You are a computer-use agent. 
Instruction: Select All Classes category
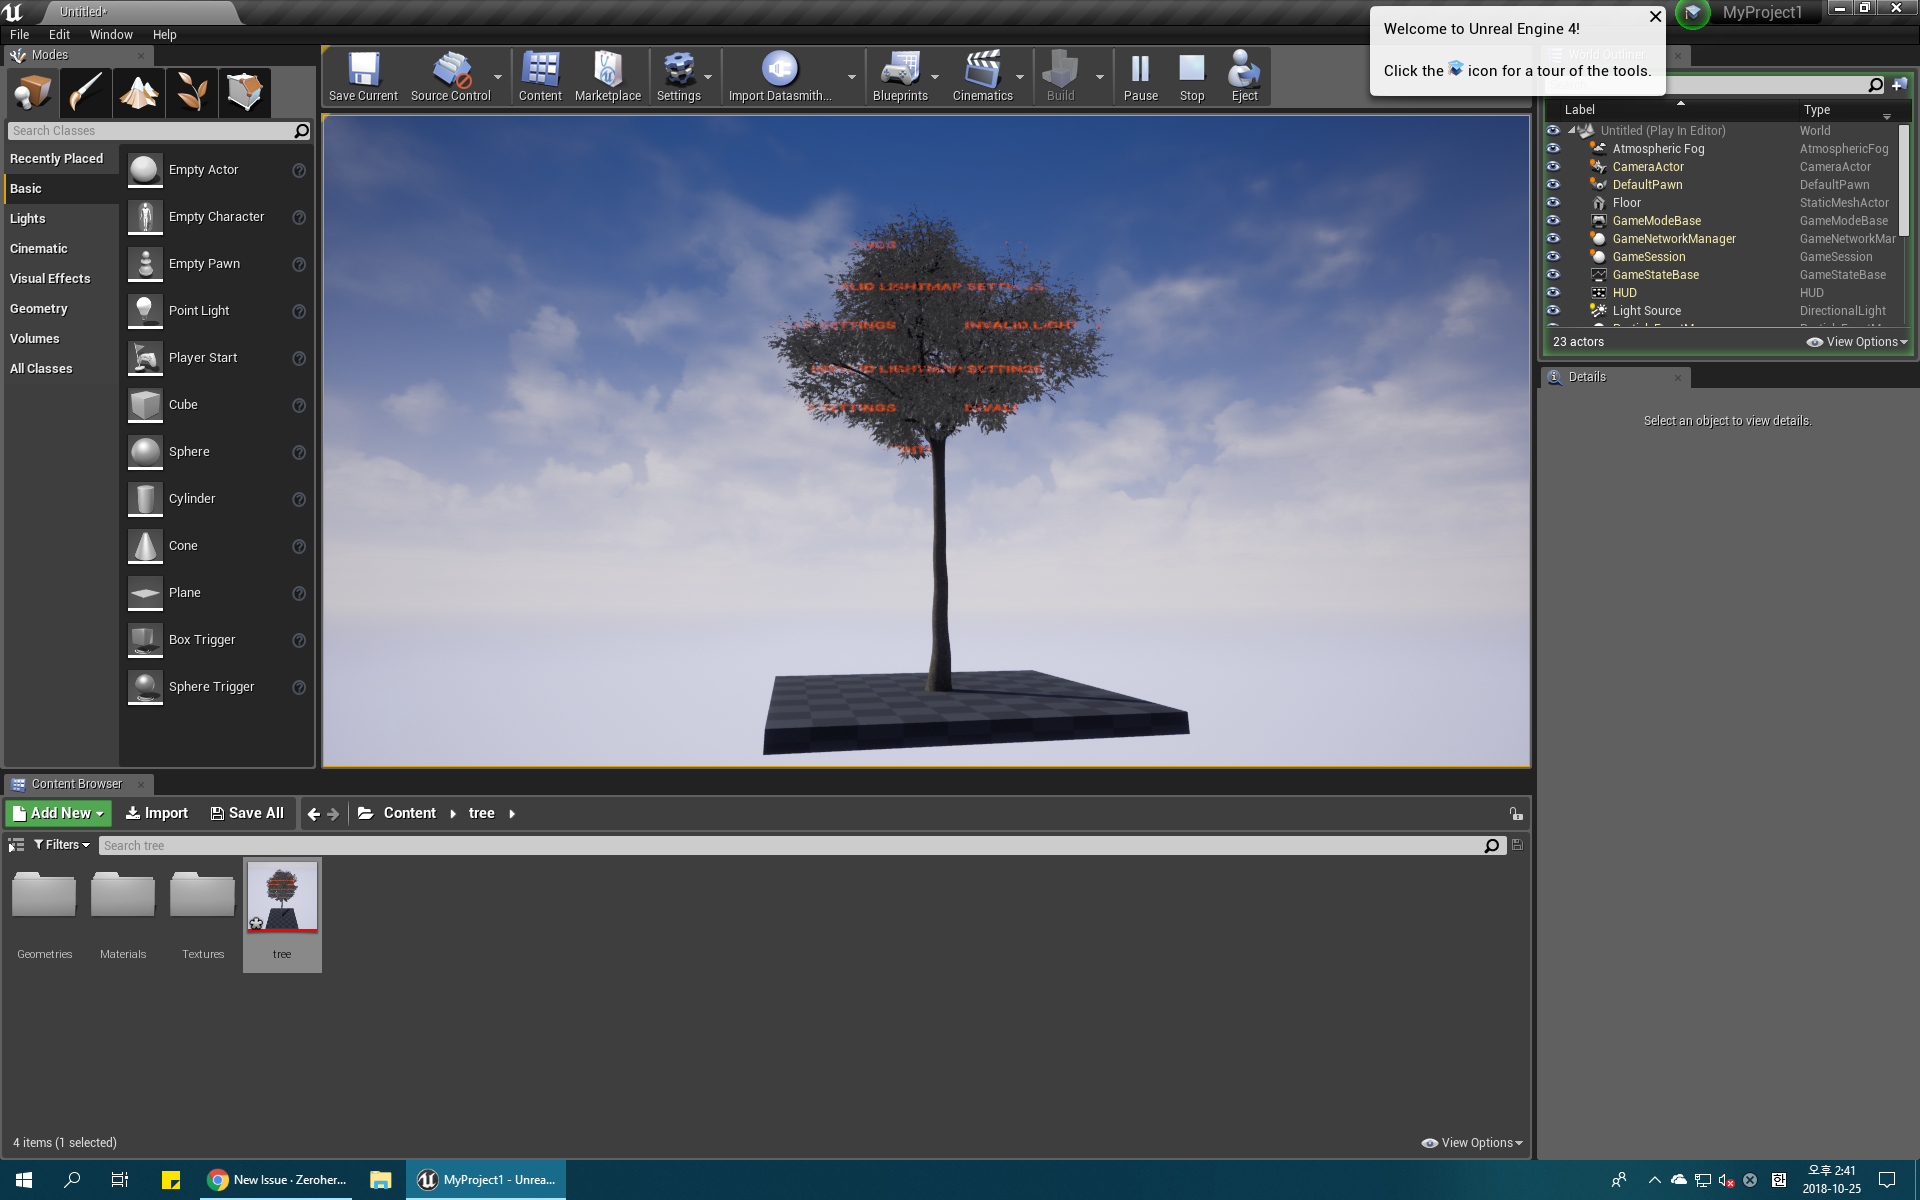pos(61,369)
